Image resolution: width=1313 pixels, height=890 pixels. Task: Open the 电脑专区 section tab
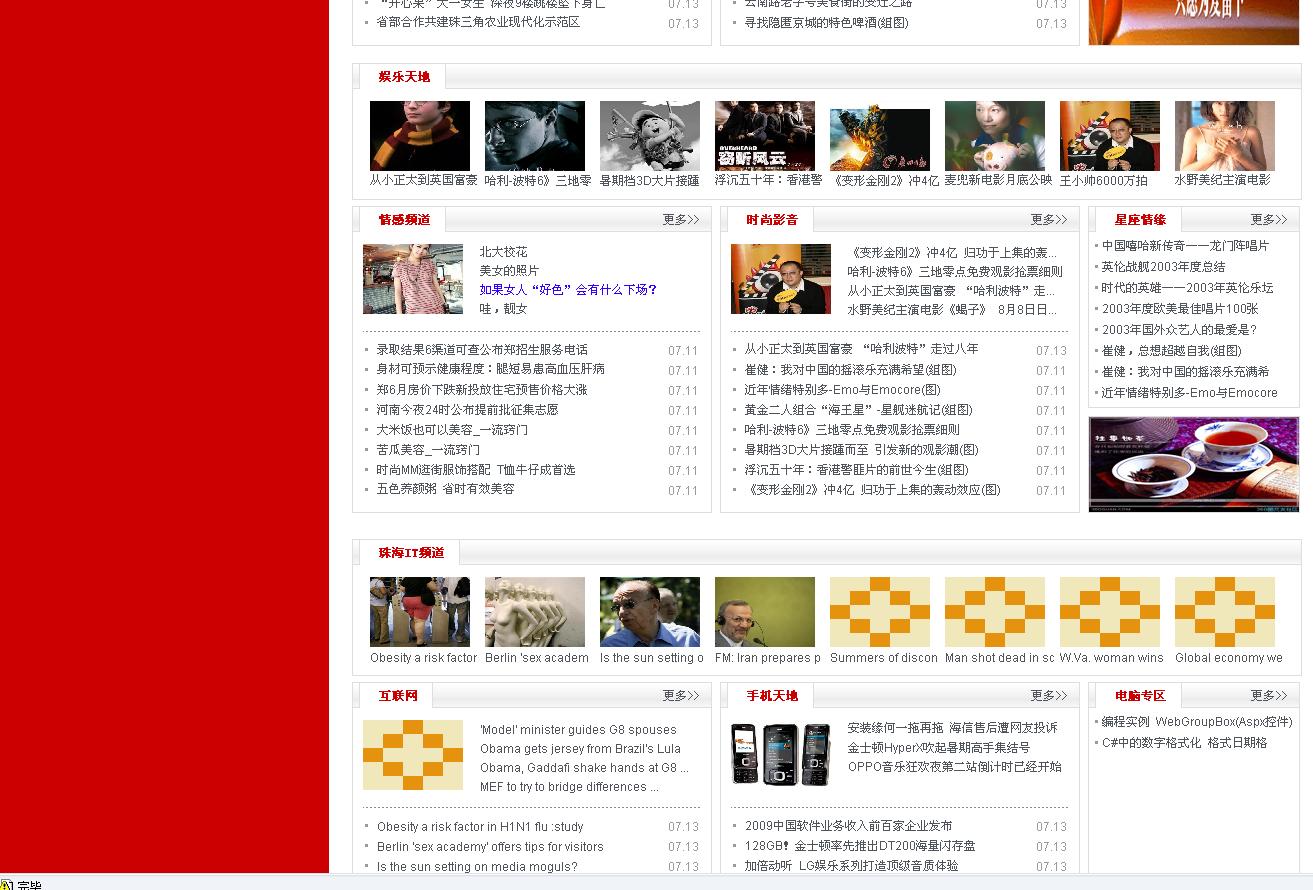1140,696
